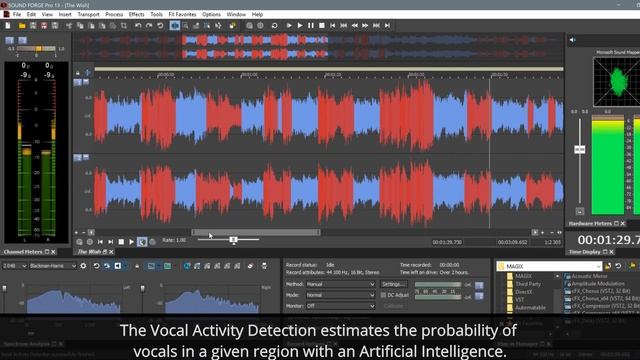Toggle the DC Adjust checkbox
This screenshot has width=640, height=360.
tap(383, 295)
